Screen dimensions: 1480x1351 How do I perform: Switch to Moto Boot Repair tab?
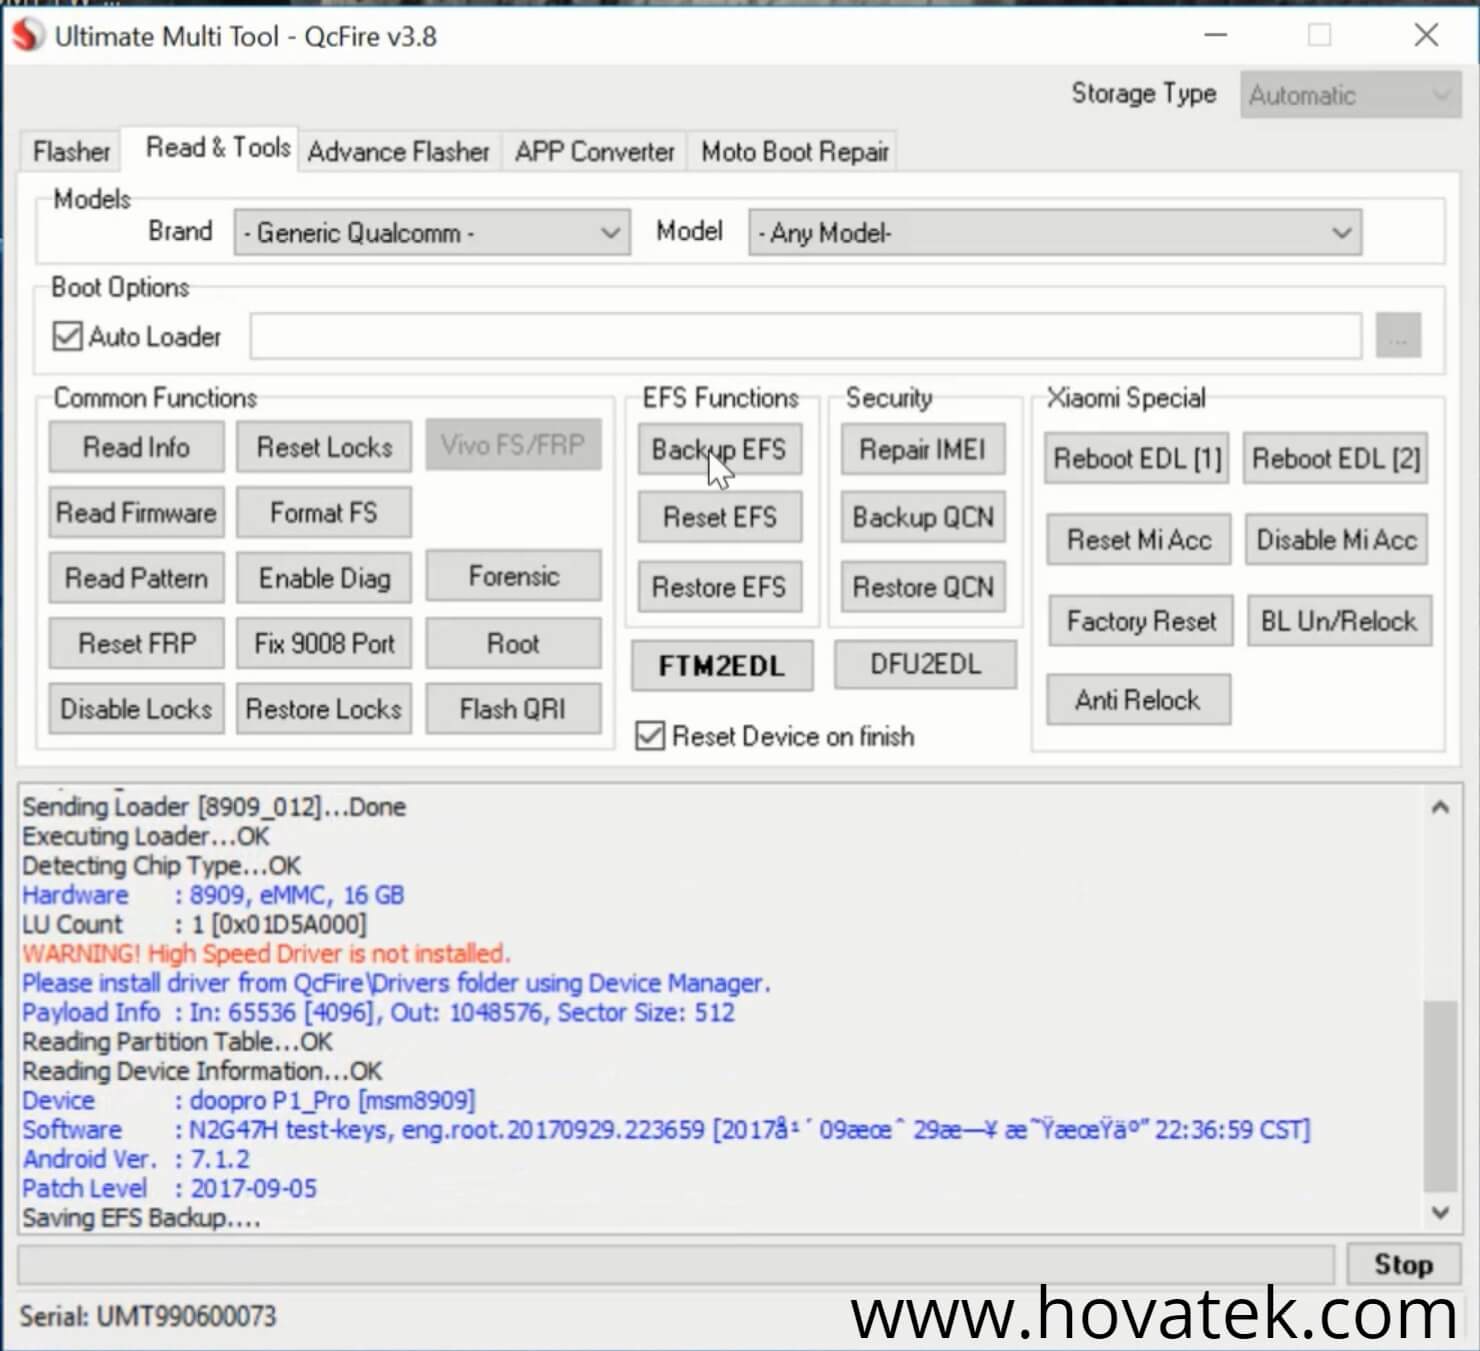click(795, 151)
